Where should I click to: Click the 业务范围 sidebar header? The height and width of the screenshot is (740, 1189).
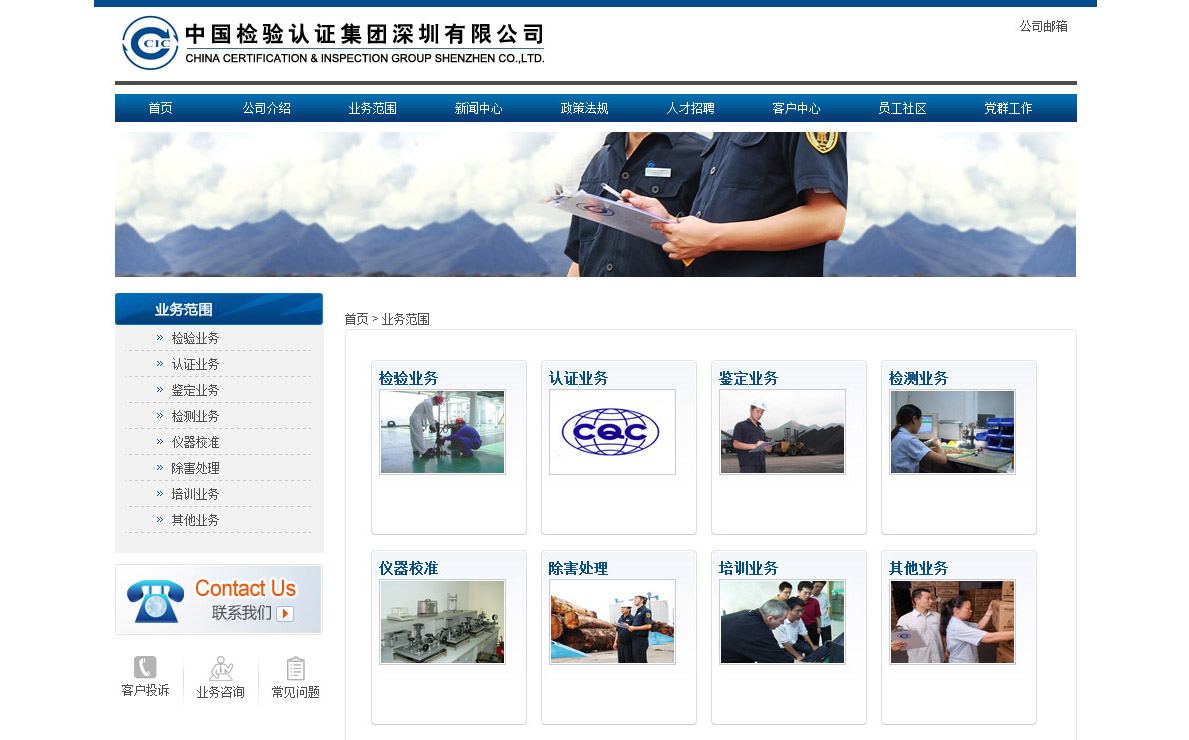(218, 309)
